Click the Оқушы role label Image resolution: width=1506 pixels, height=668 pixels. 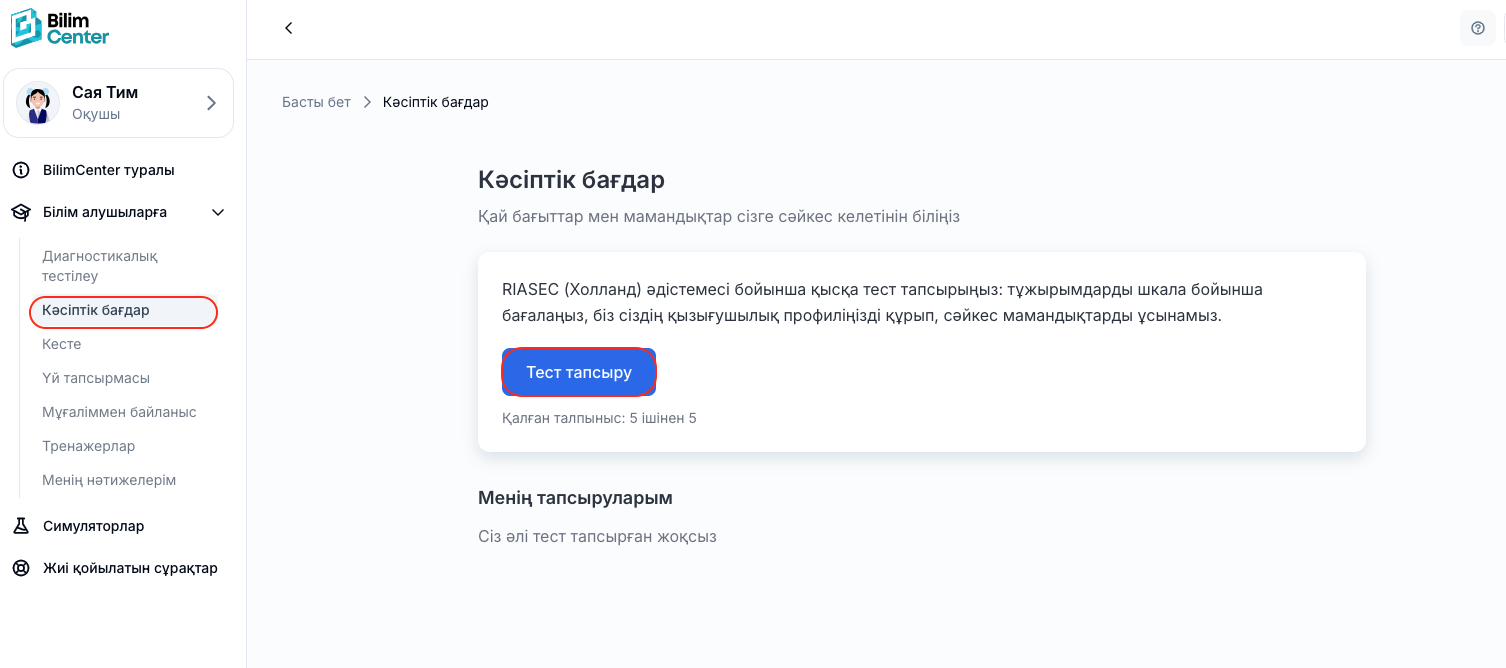click(96, 114)
